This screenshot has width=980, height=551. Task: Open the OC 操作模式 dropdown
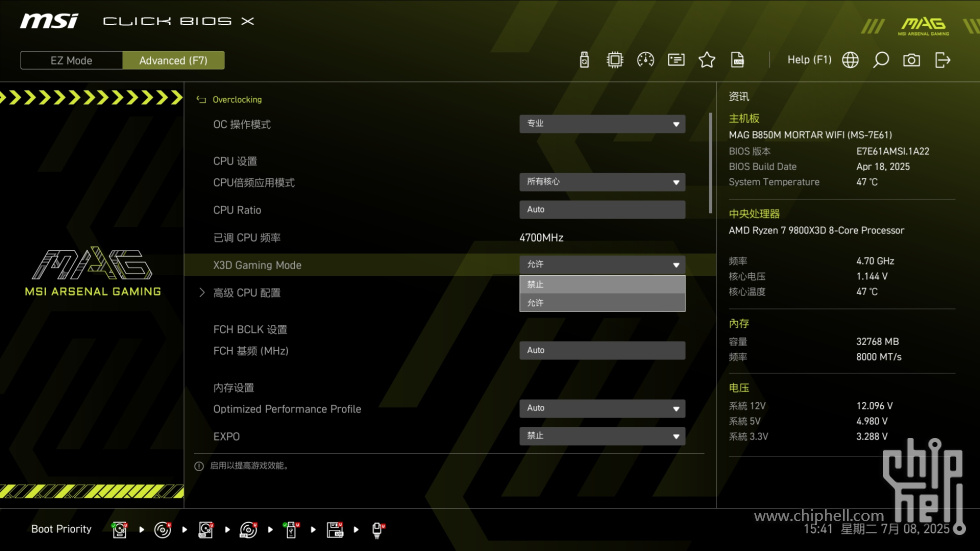tap(602, 124)
